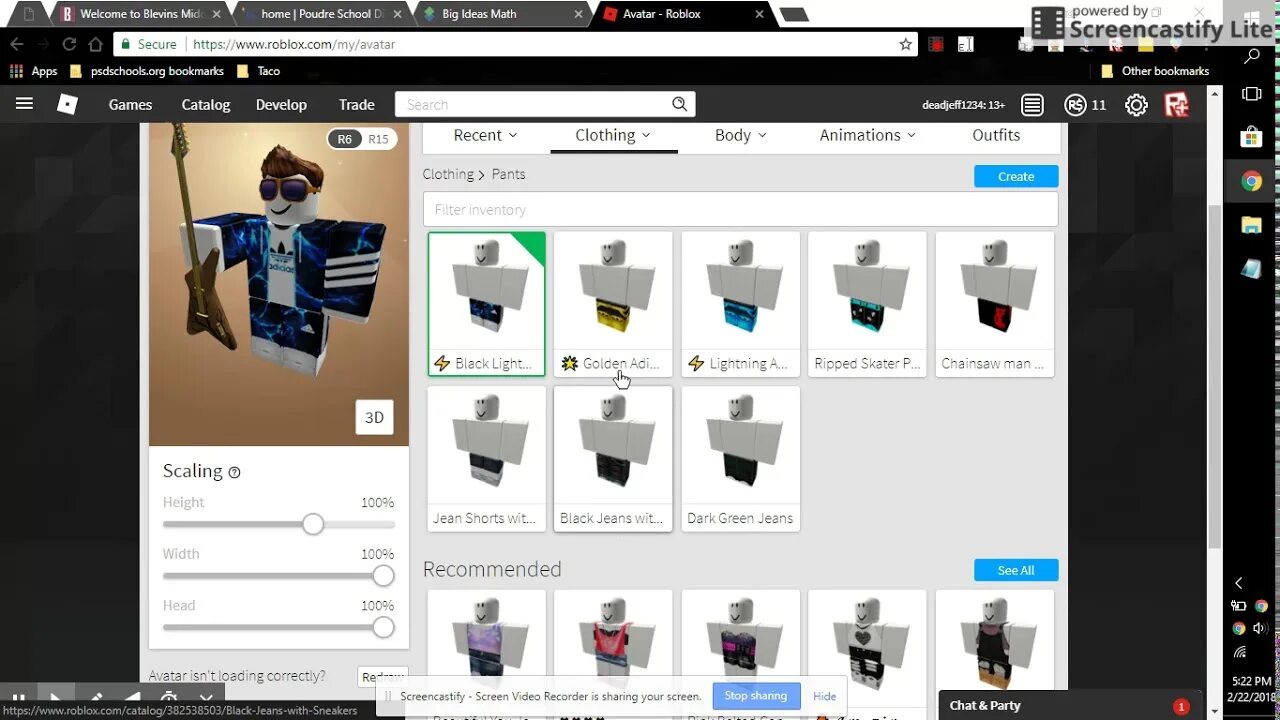This screenshot has width=1280, height=720.
Task: Click the Roblox logo home icon
Action: [67, 104]
